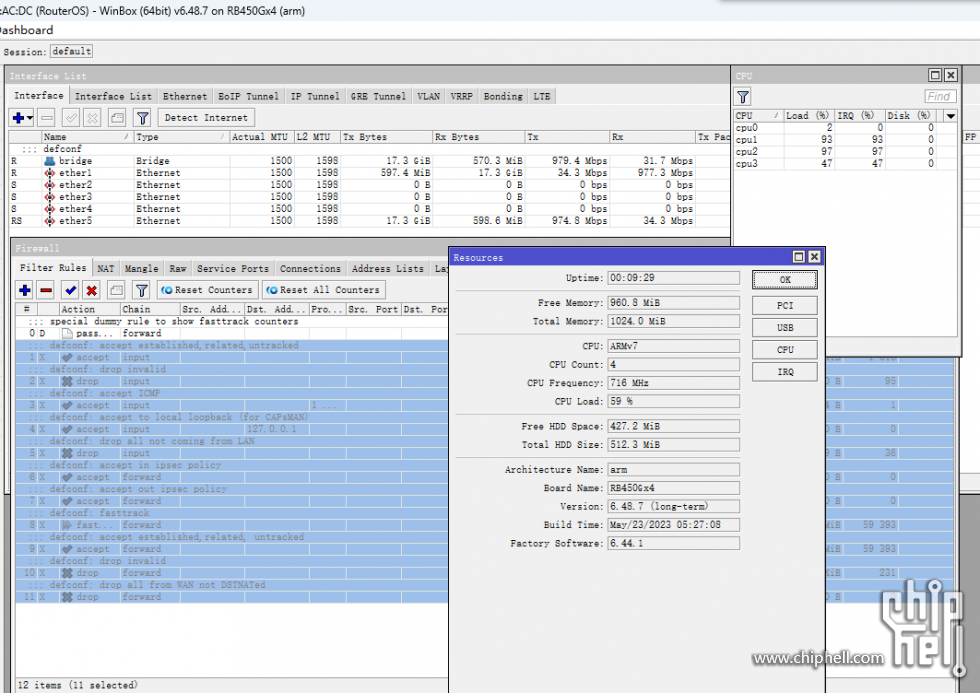Viewport: 980px width, 693px height.
Task: Click 'defconf: accept ICMP' comment row
Action: pyautogui.click(x=231, y=393)
